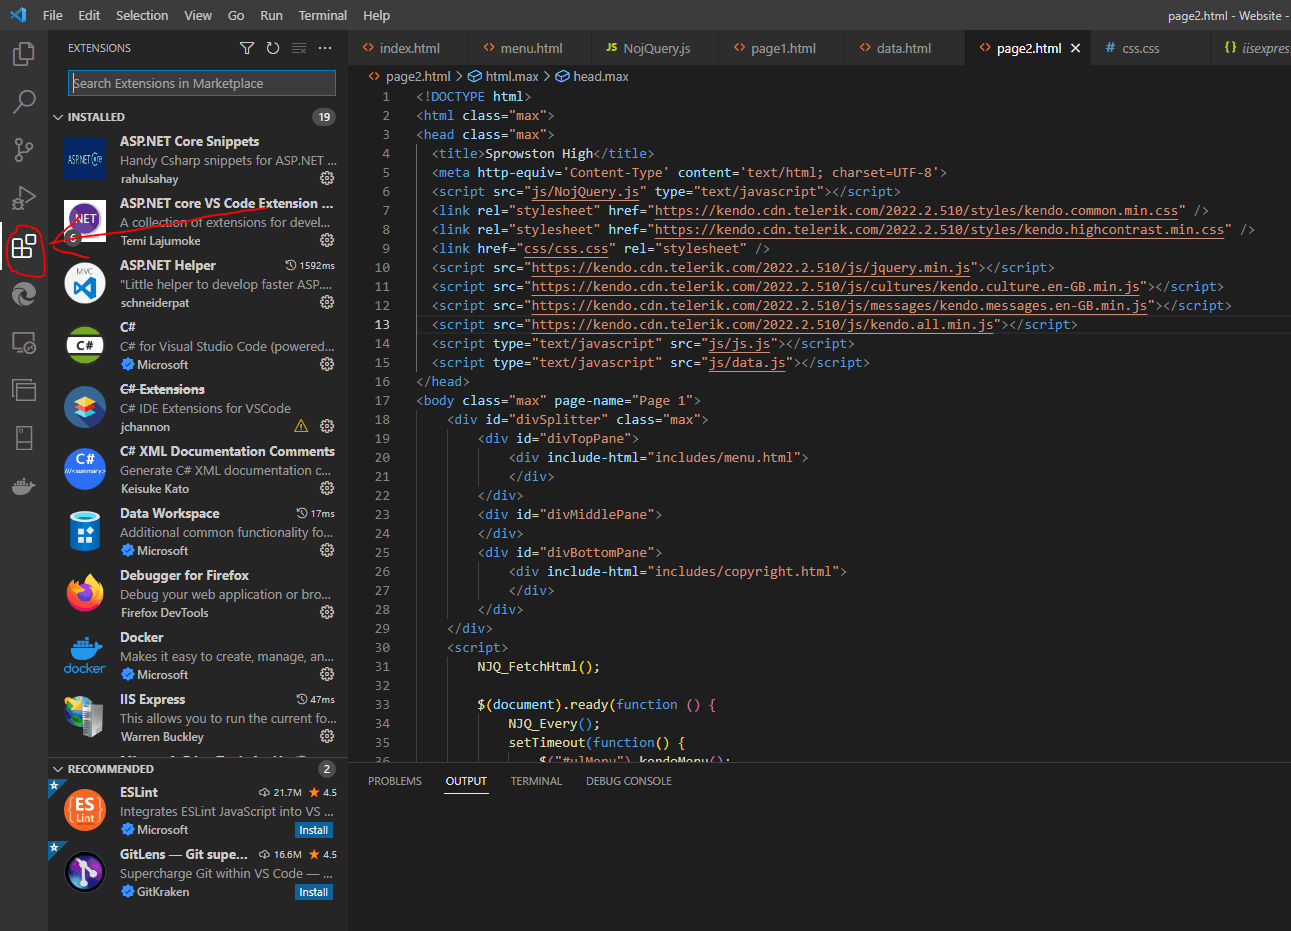Open manage gear for IIS Express
Screen dimensions: 1291x931
pyautogui.click(x=327, y=736)
